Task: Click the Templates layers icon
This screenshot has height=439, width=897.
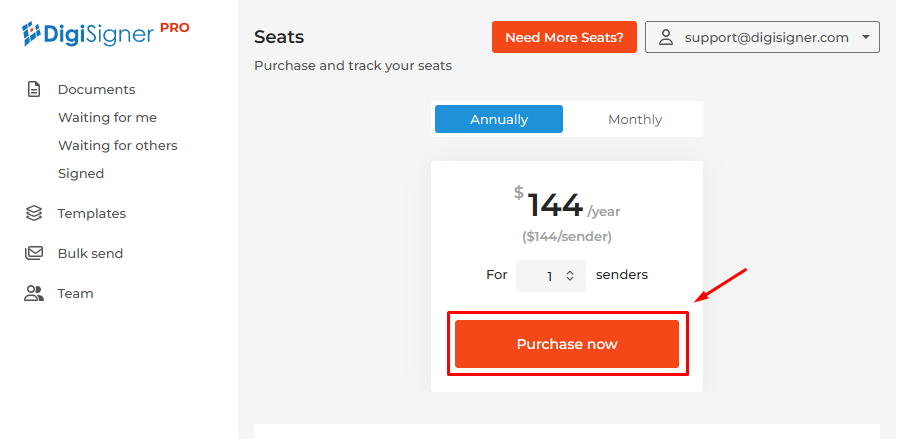Action: pyautogui.click(x=34, y=213)
